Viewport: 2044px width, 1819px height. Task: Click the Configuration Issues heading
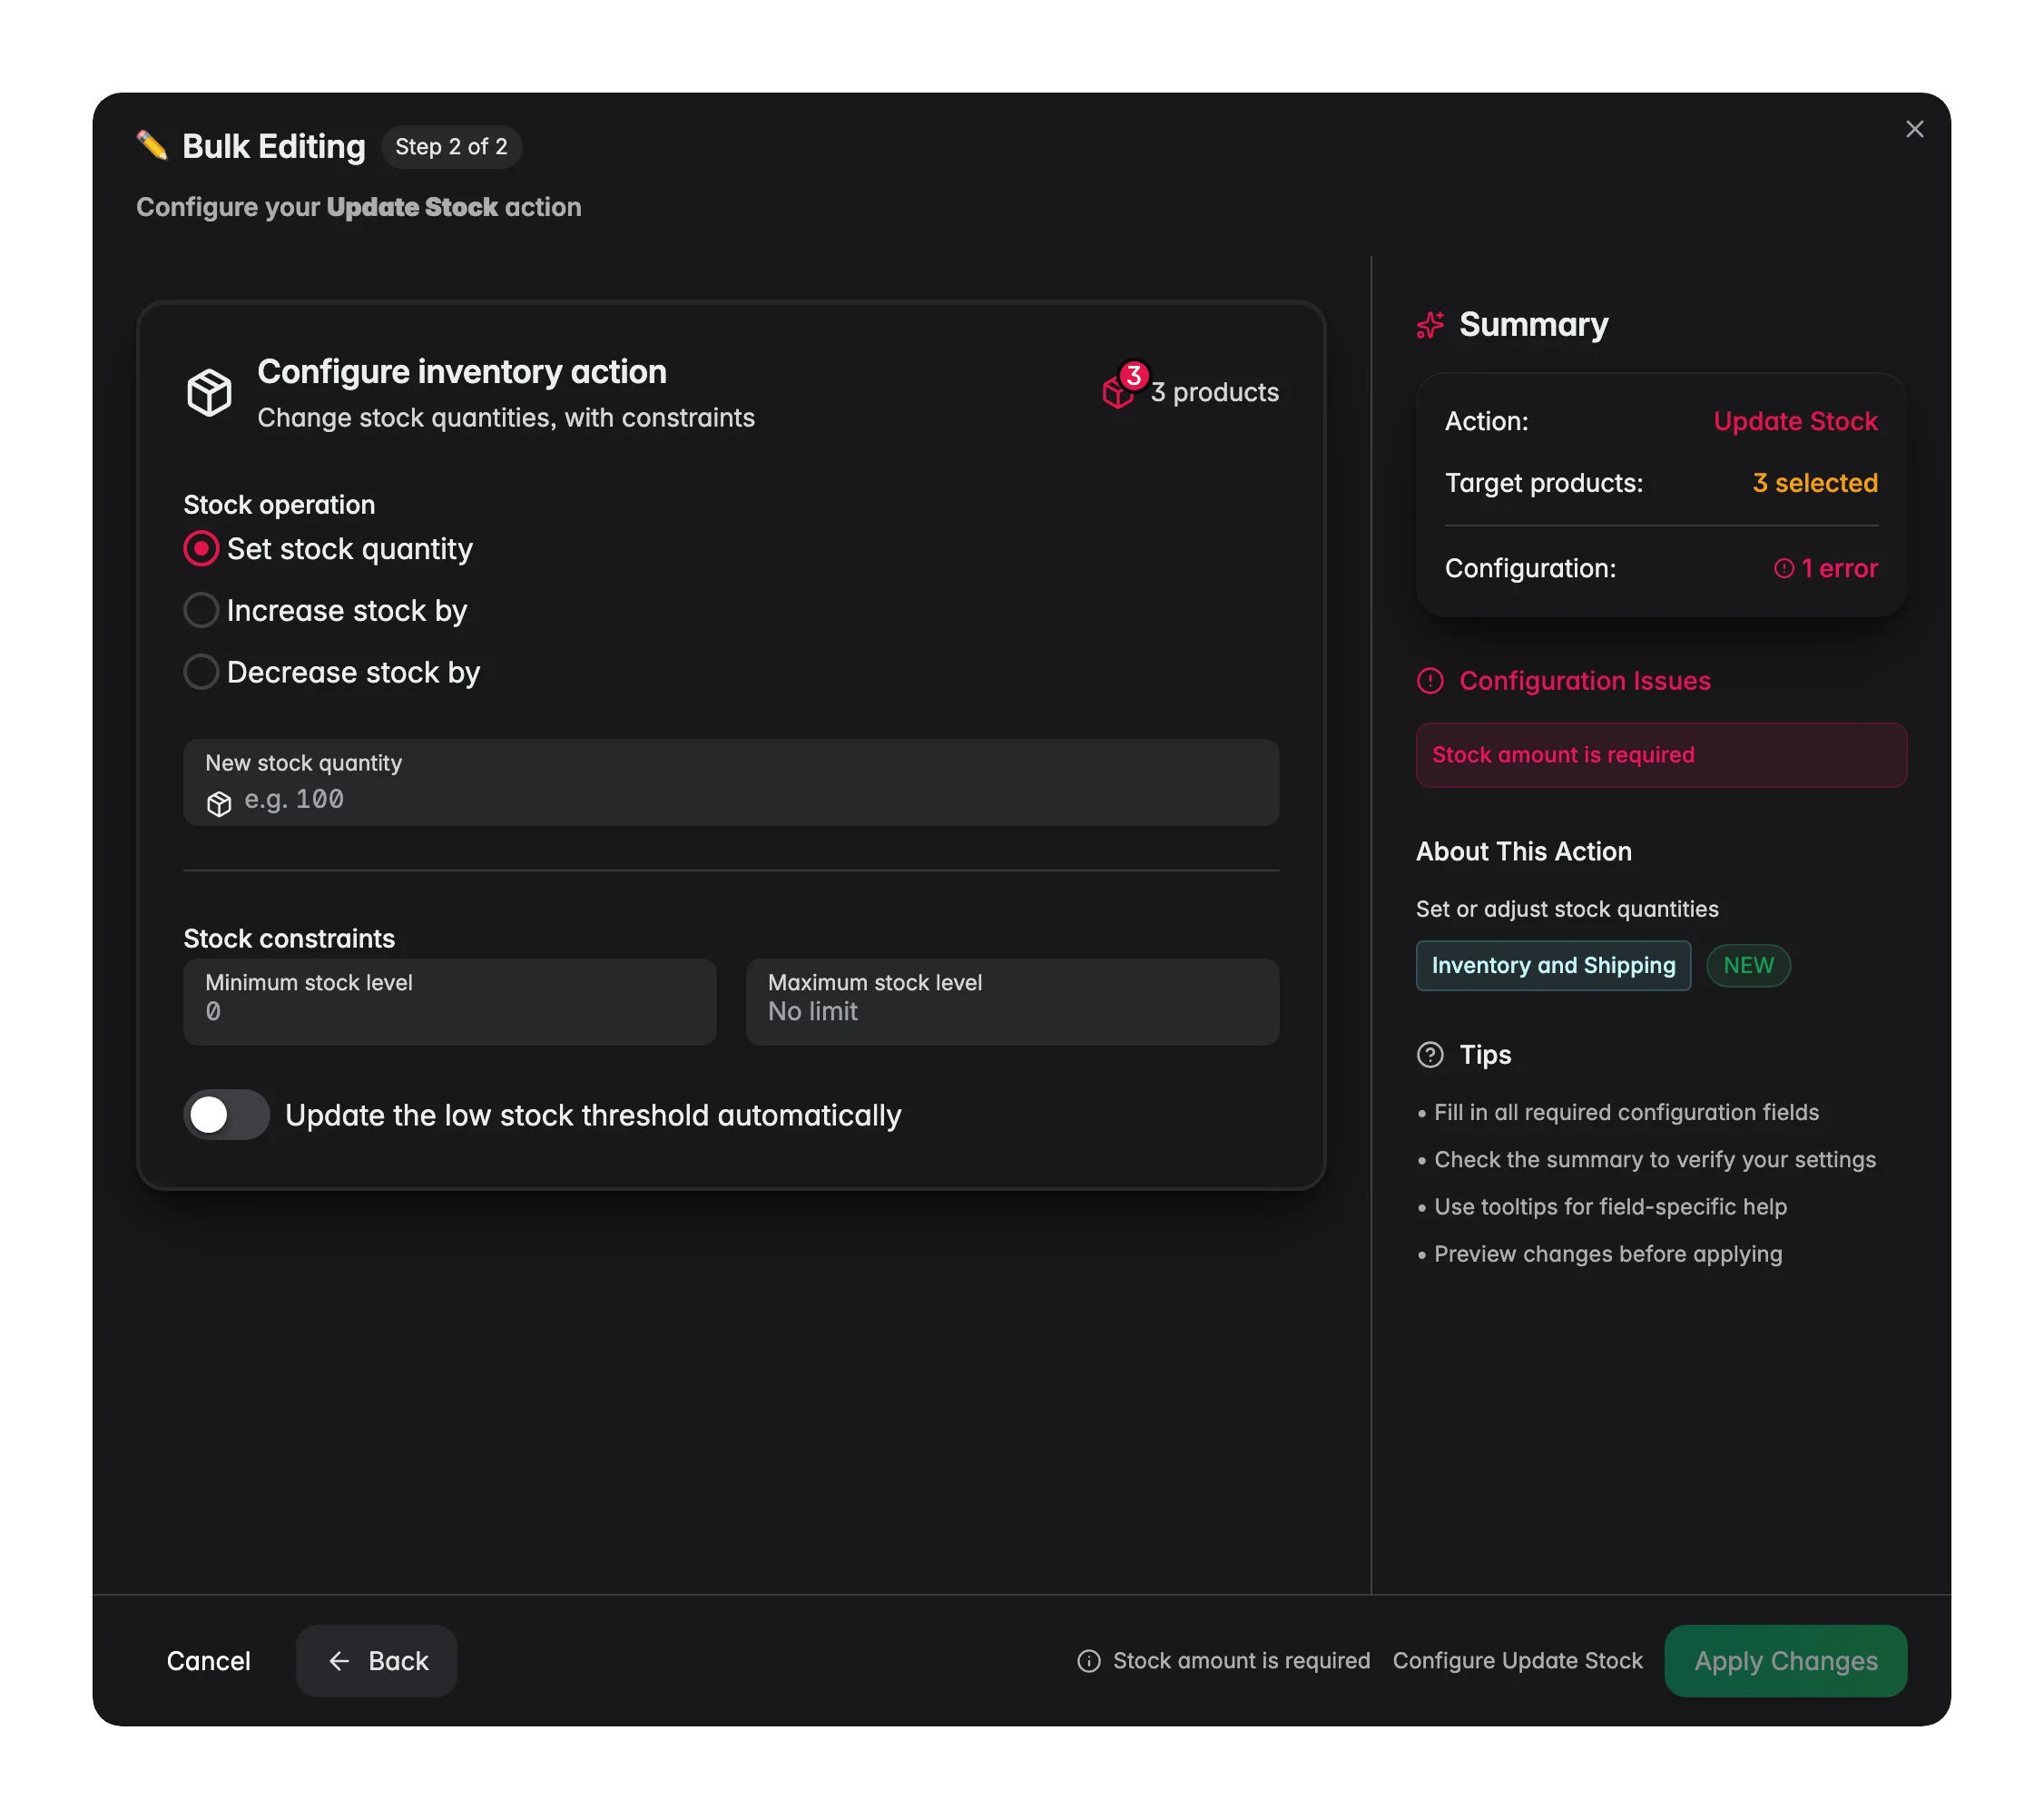point(1584,681)
